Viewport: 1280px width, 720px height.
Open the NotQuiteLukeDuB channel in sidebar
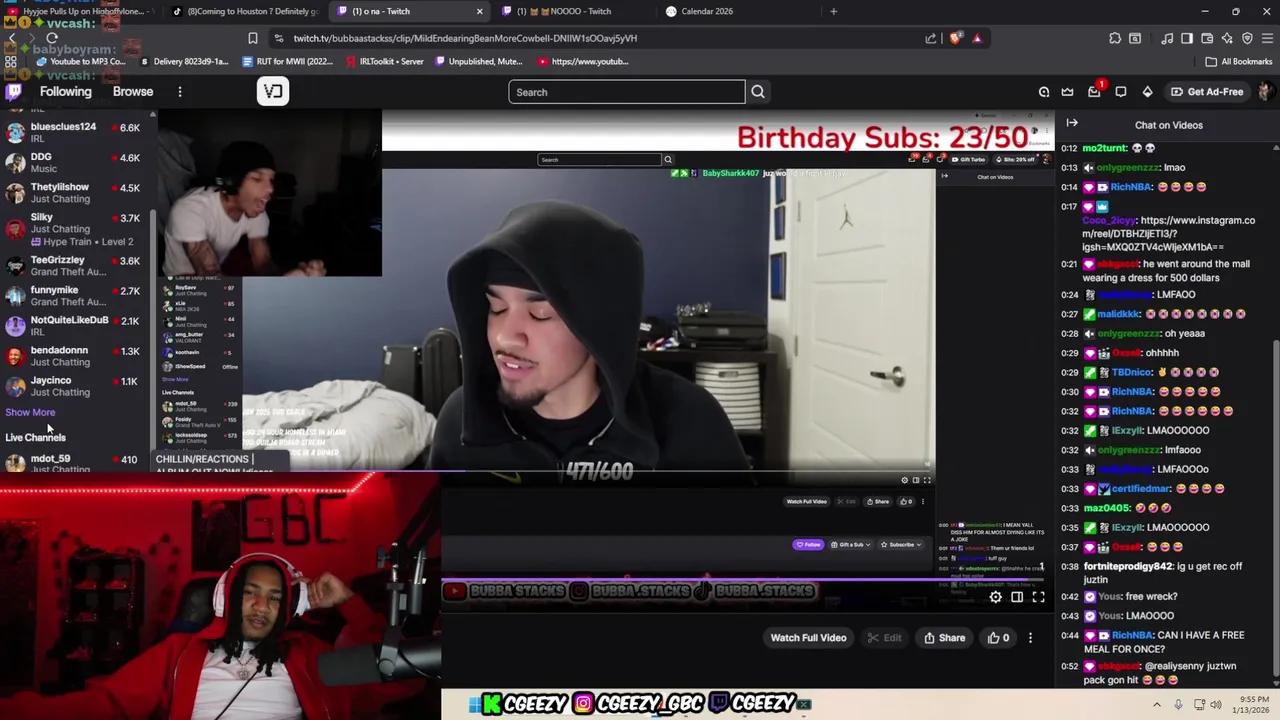pyautogui.click(x=75, y=326)
